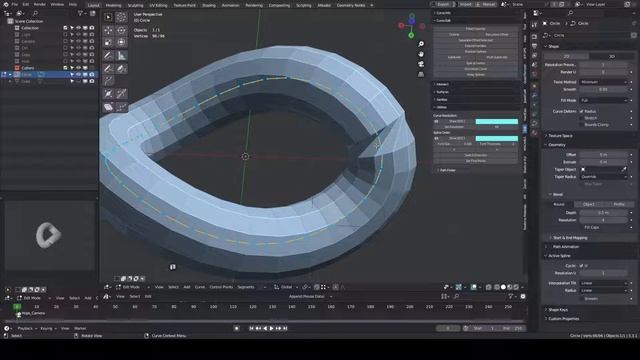
Task: Select the Extrude curve tool
Action: [108, 80]
